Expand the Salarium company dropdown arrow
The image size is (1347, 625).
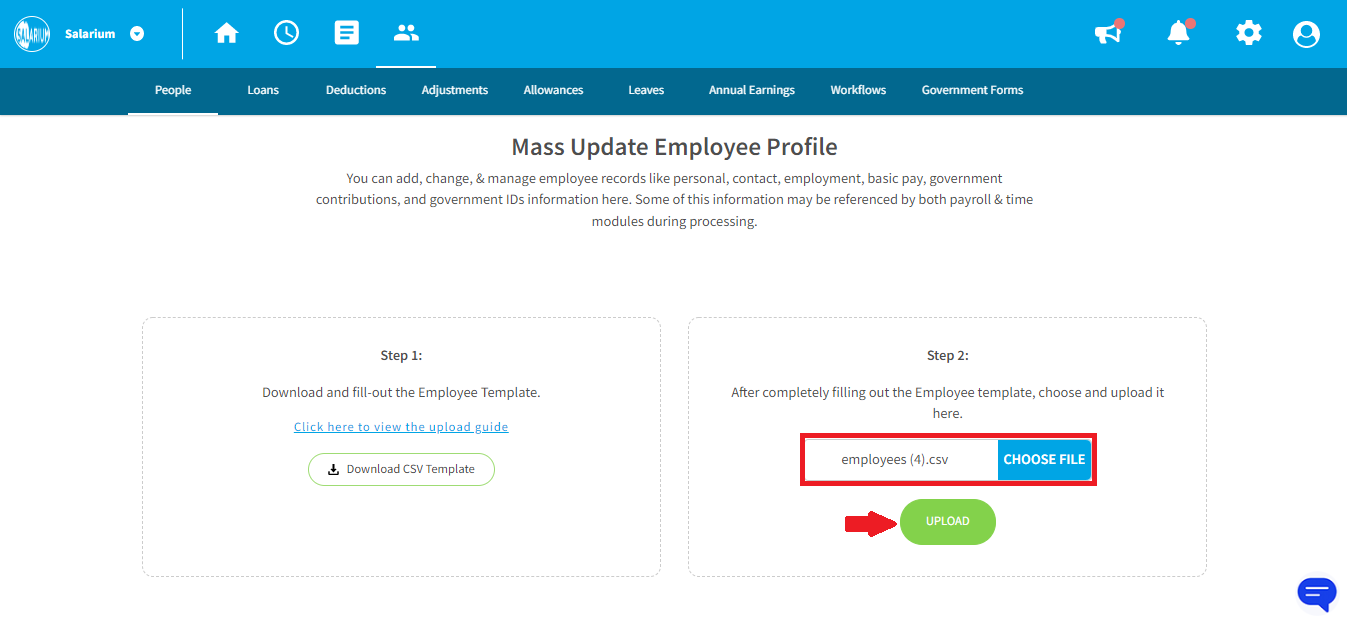(137, 34)
